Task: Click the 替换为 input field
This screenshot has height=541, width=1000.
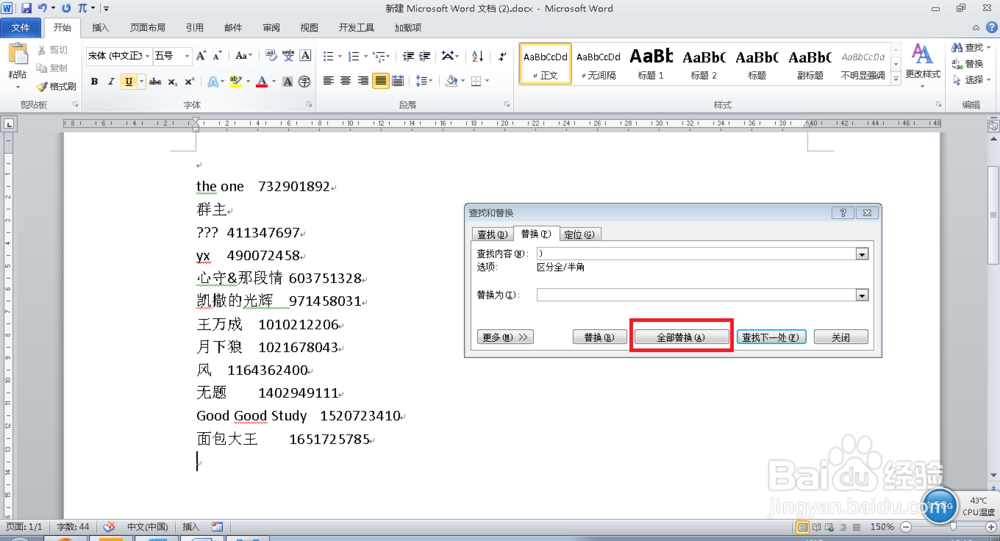Action: (696, 295)
